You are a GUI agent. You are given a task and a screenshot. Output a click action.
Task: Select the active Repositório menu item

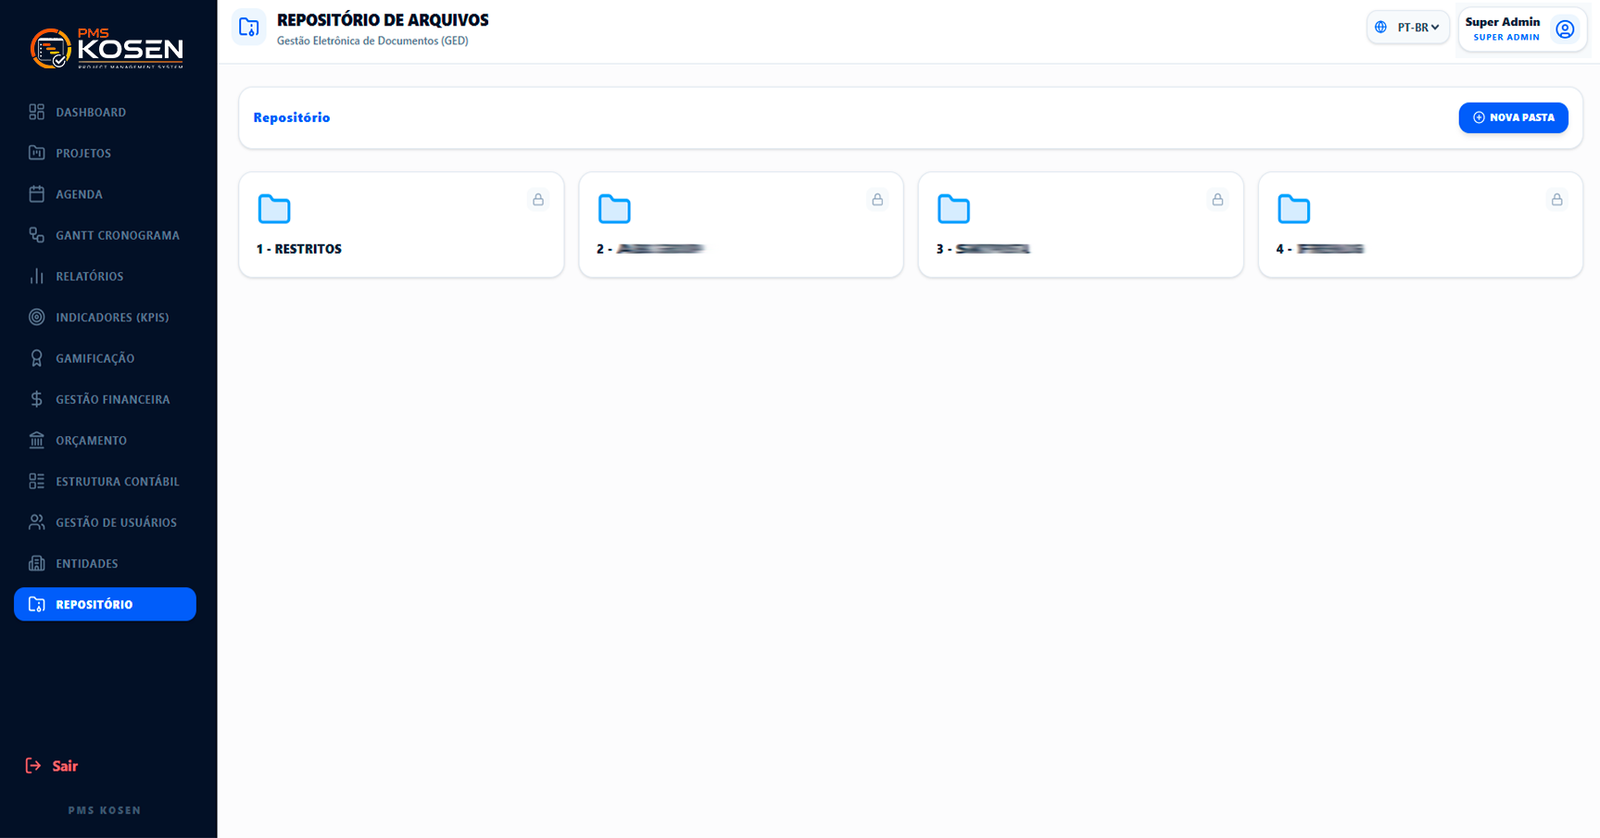coord(105,604)
